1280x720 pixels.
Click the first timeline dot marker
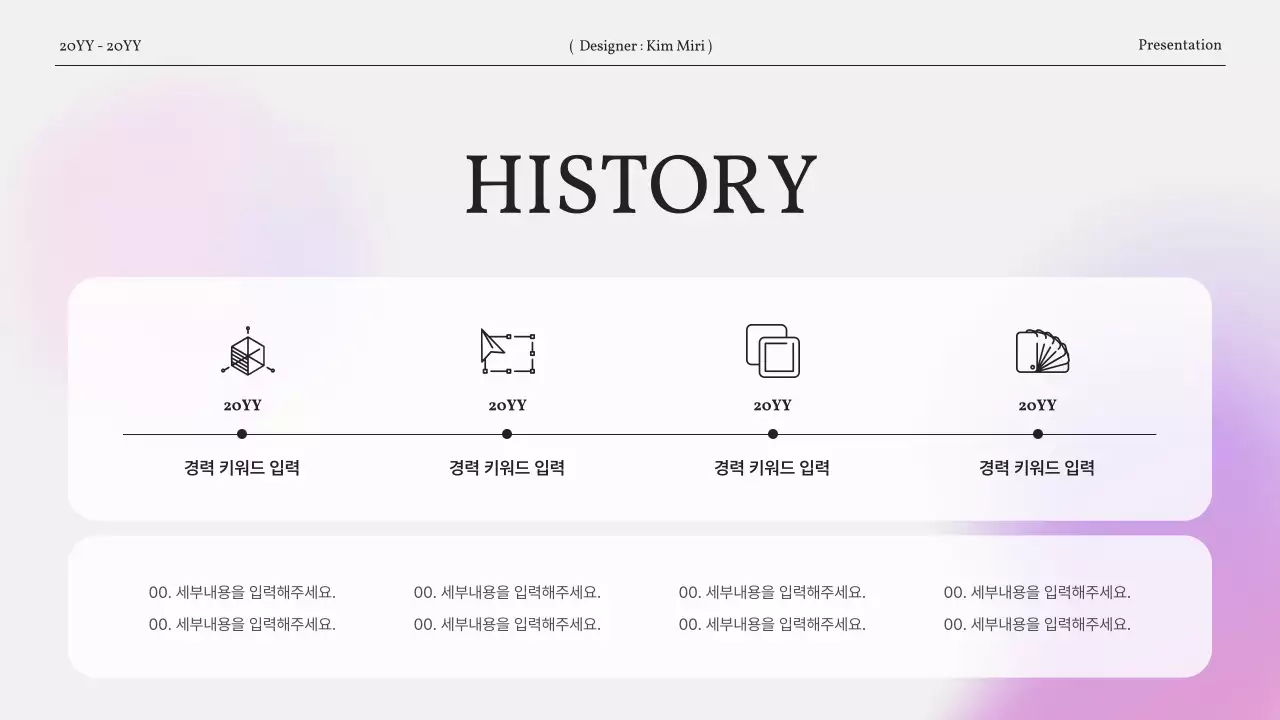click(x=241, y=434)
